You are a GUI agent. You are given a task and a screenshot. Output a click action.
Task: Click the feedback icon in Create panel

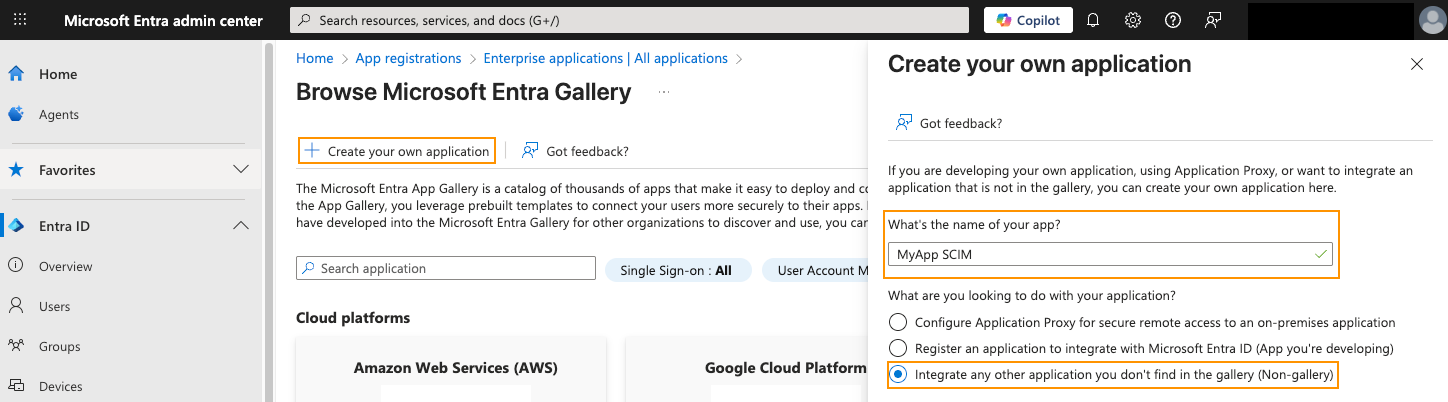[x=904, y=123]
